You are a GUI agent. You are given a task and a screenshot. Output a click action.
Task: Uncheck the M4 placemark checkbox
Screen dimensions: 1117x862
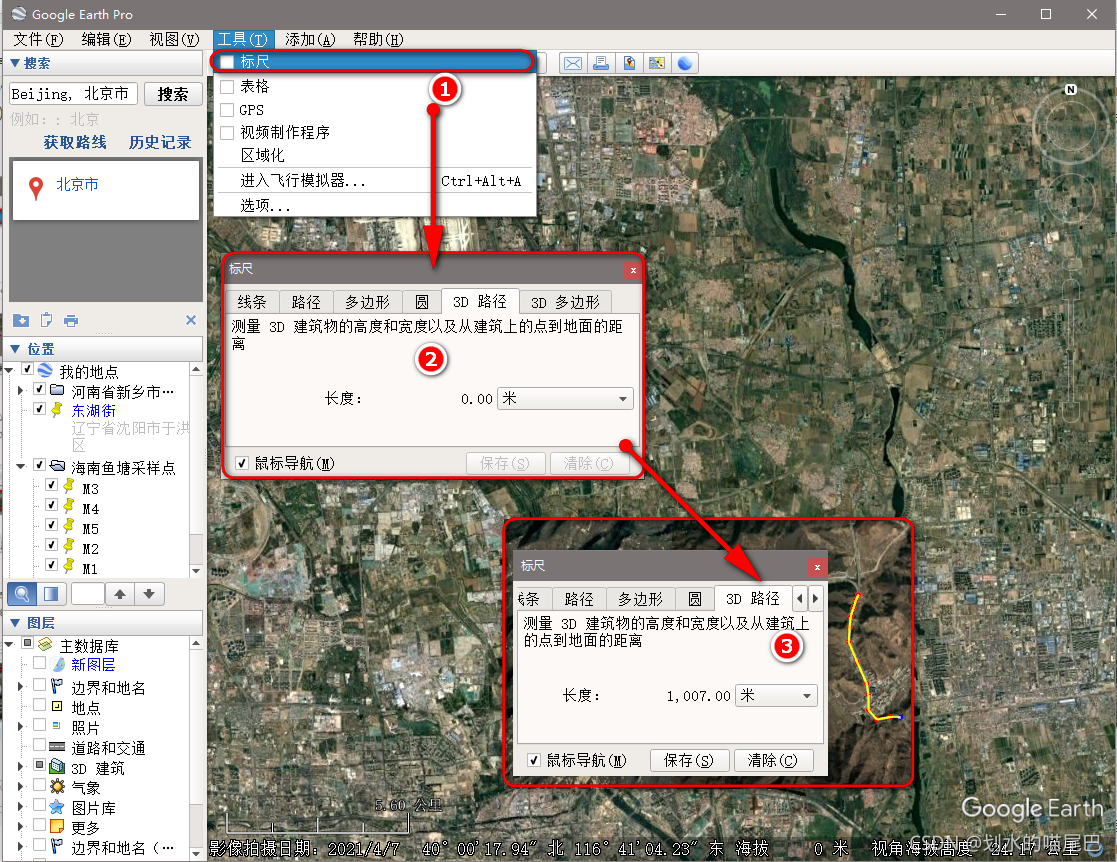point(51,504)
